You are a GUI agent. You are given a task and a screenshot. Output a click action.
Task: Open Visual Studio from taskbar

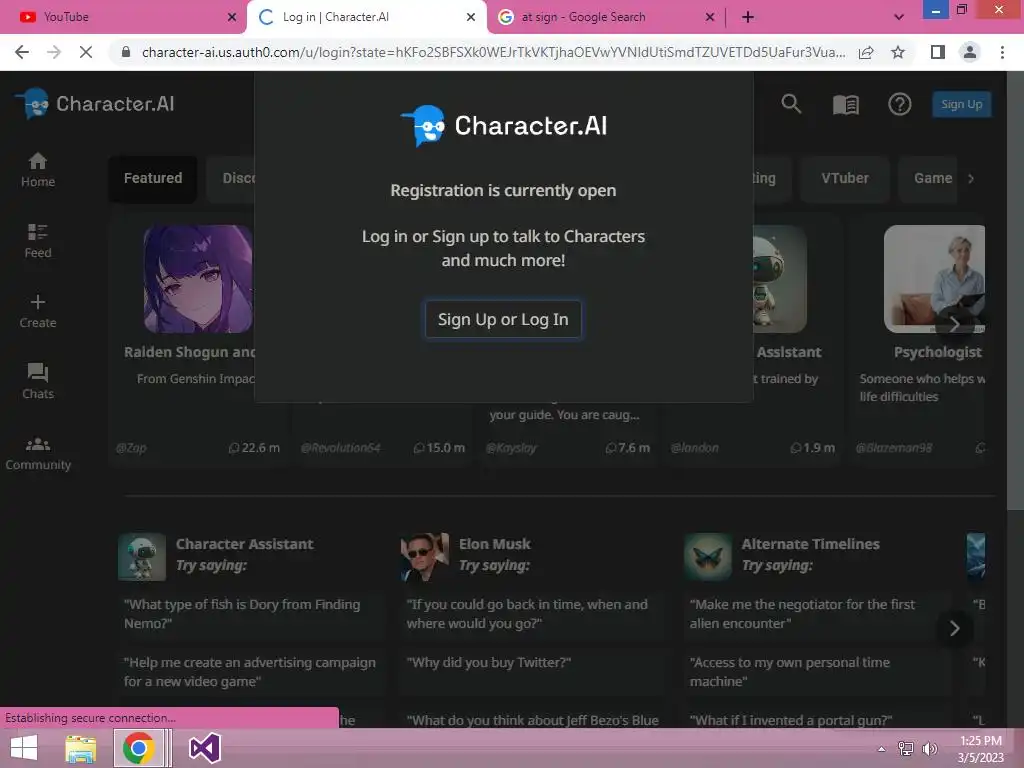tap(204, 748)
